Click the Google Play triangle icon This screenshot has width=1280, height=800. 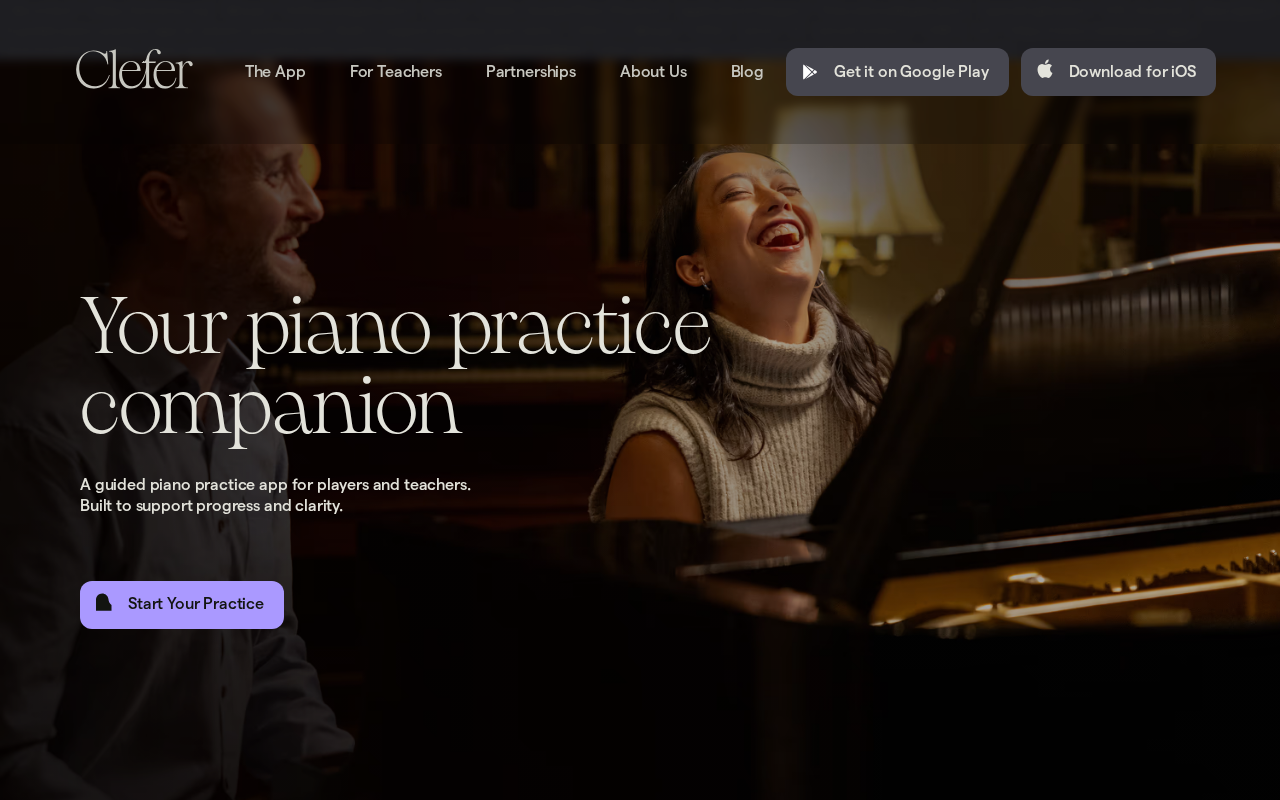(x=810, y=72)
